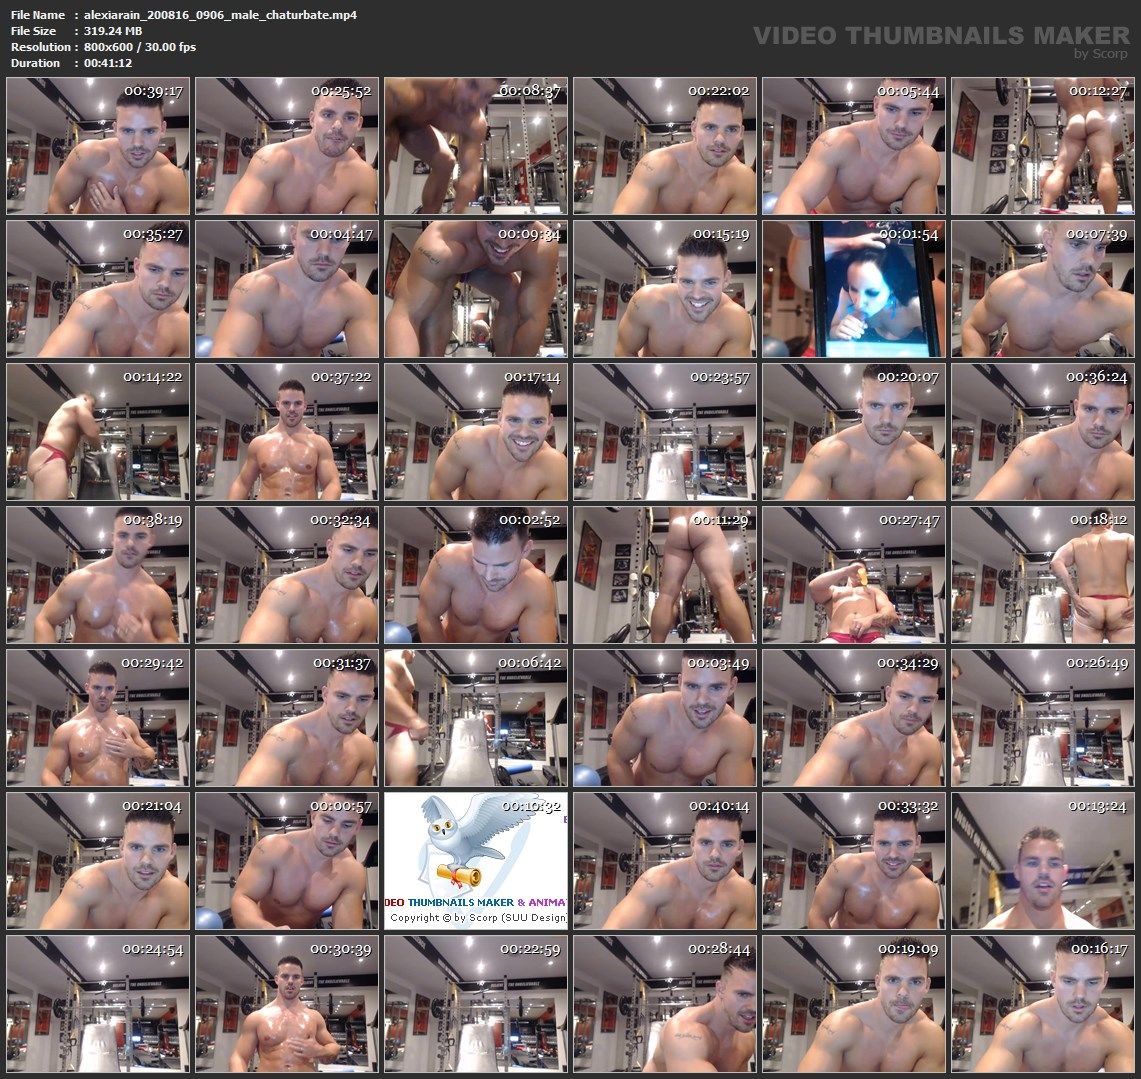Click the thumbnail timestamped 00:39:17

click(x=97, y=146)
